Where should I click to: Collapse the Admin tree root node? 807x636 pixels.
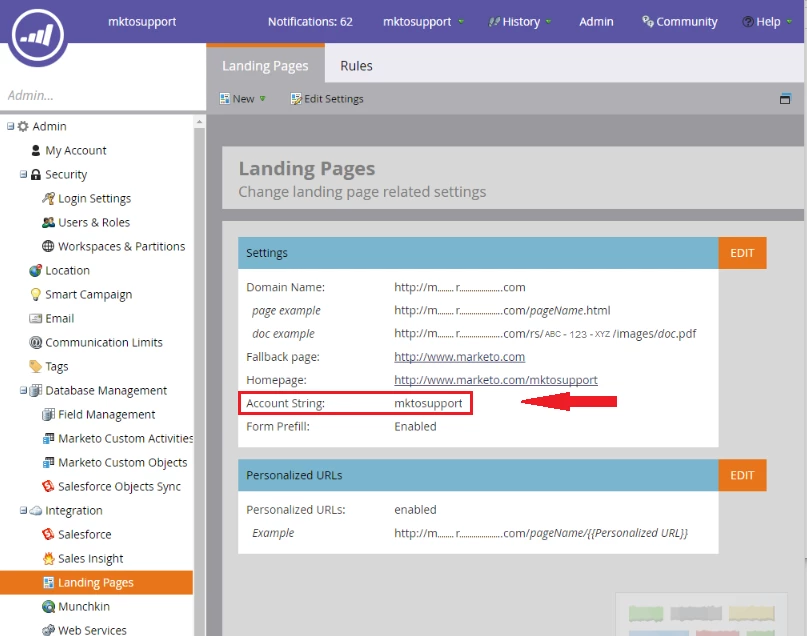tap(10, 126)
